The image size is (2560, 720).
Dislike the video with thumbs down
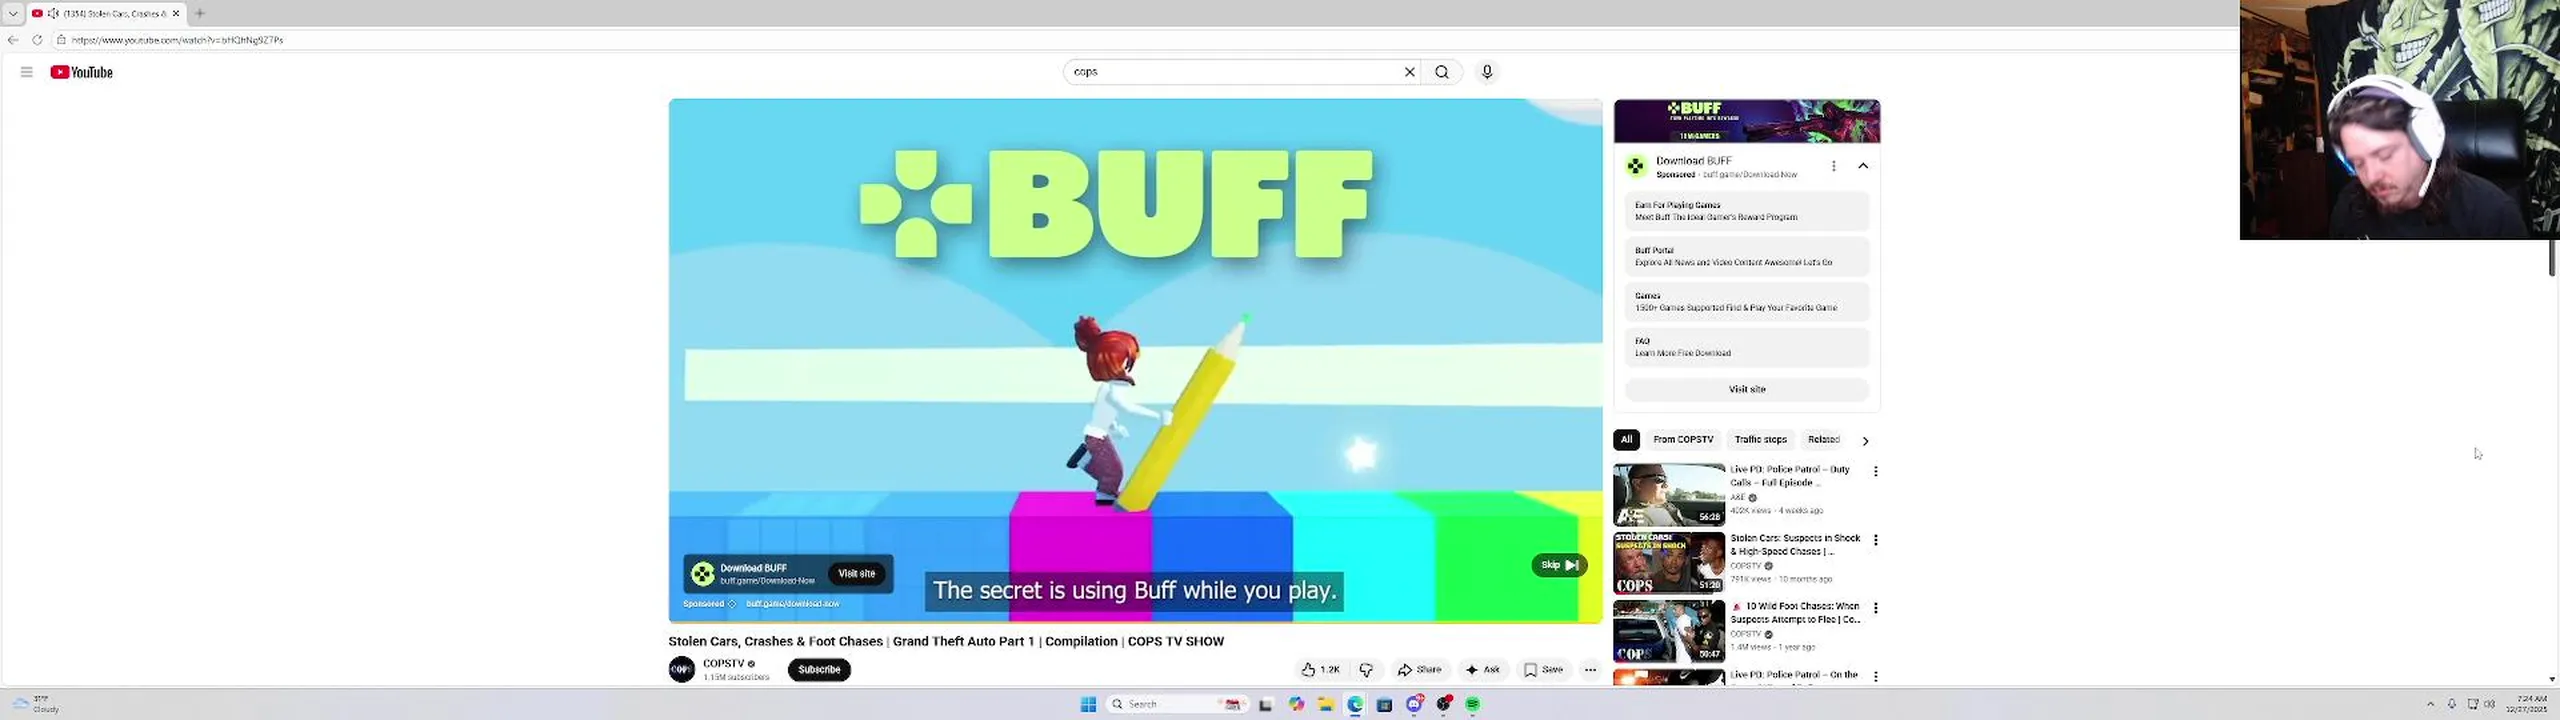(x=1367, y=670)
